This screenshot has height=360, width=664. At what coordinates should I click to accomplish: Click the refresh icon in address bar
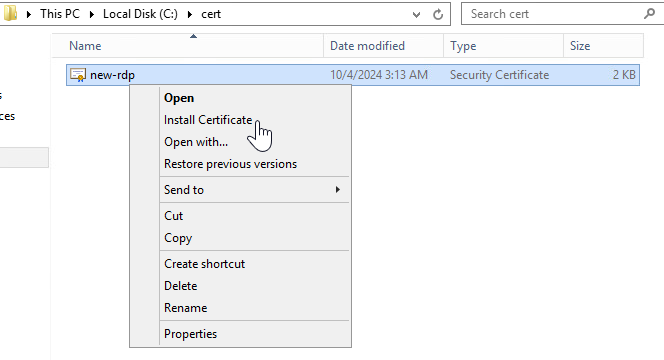coord(438,14)
